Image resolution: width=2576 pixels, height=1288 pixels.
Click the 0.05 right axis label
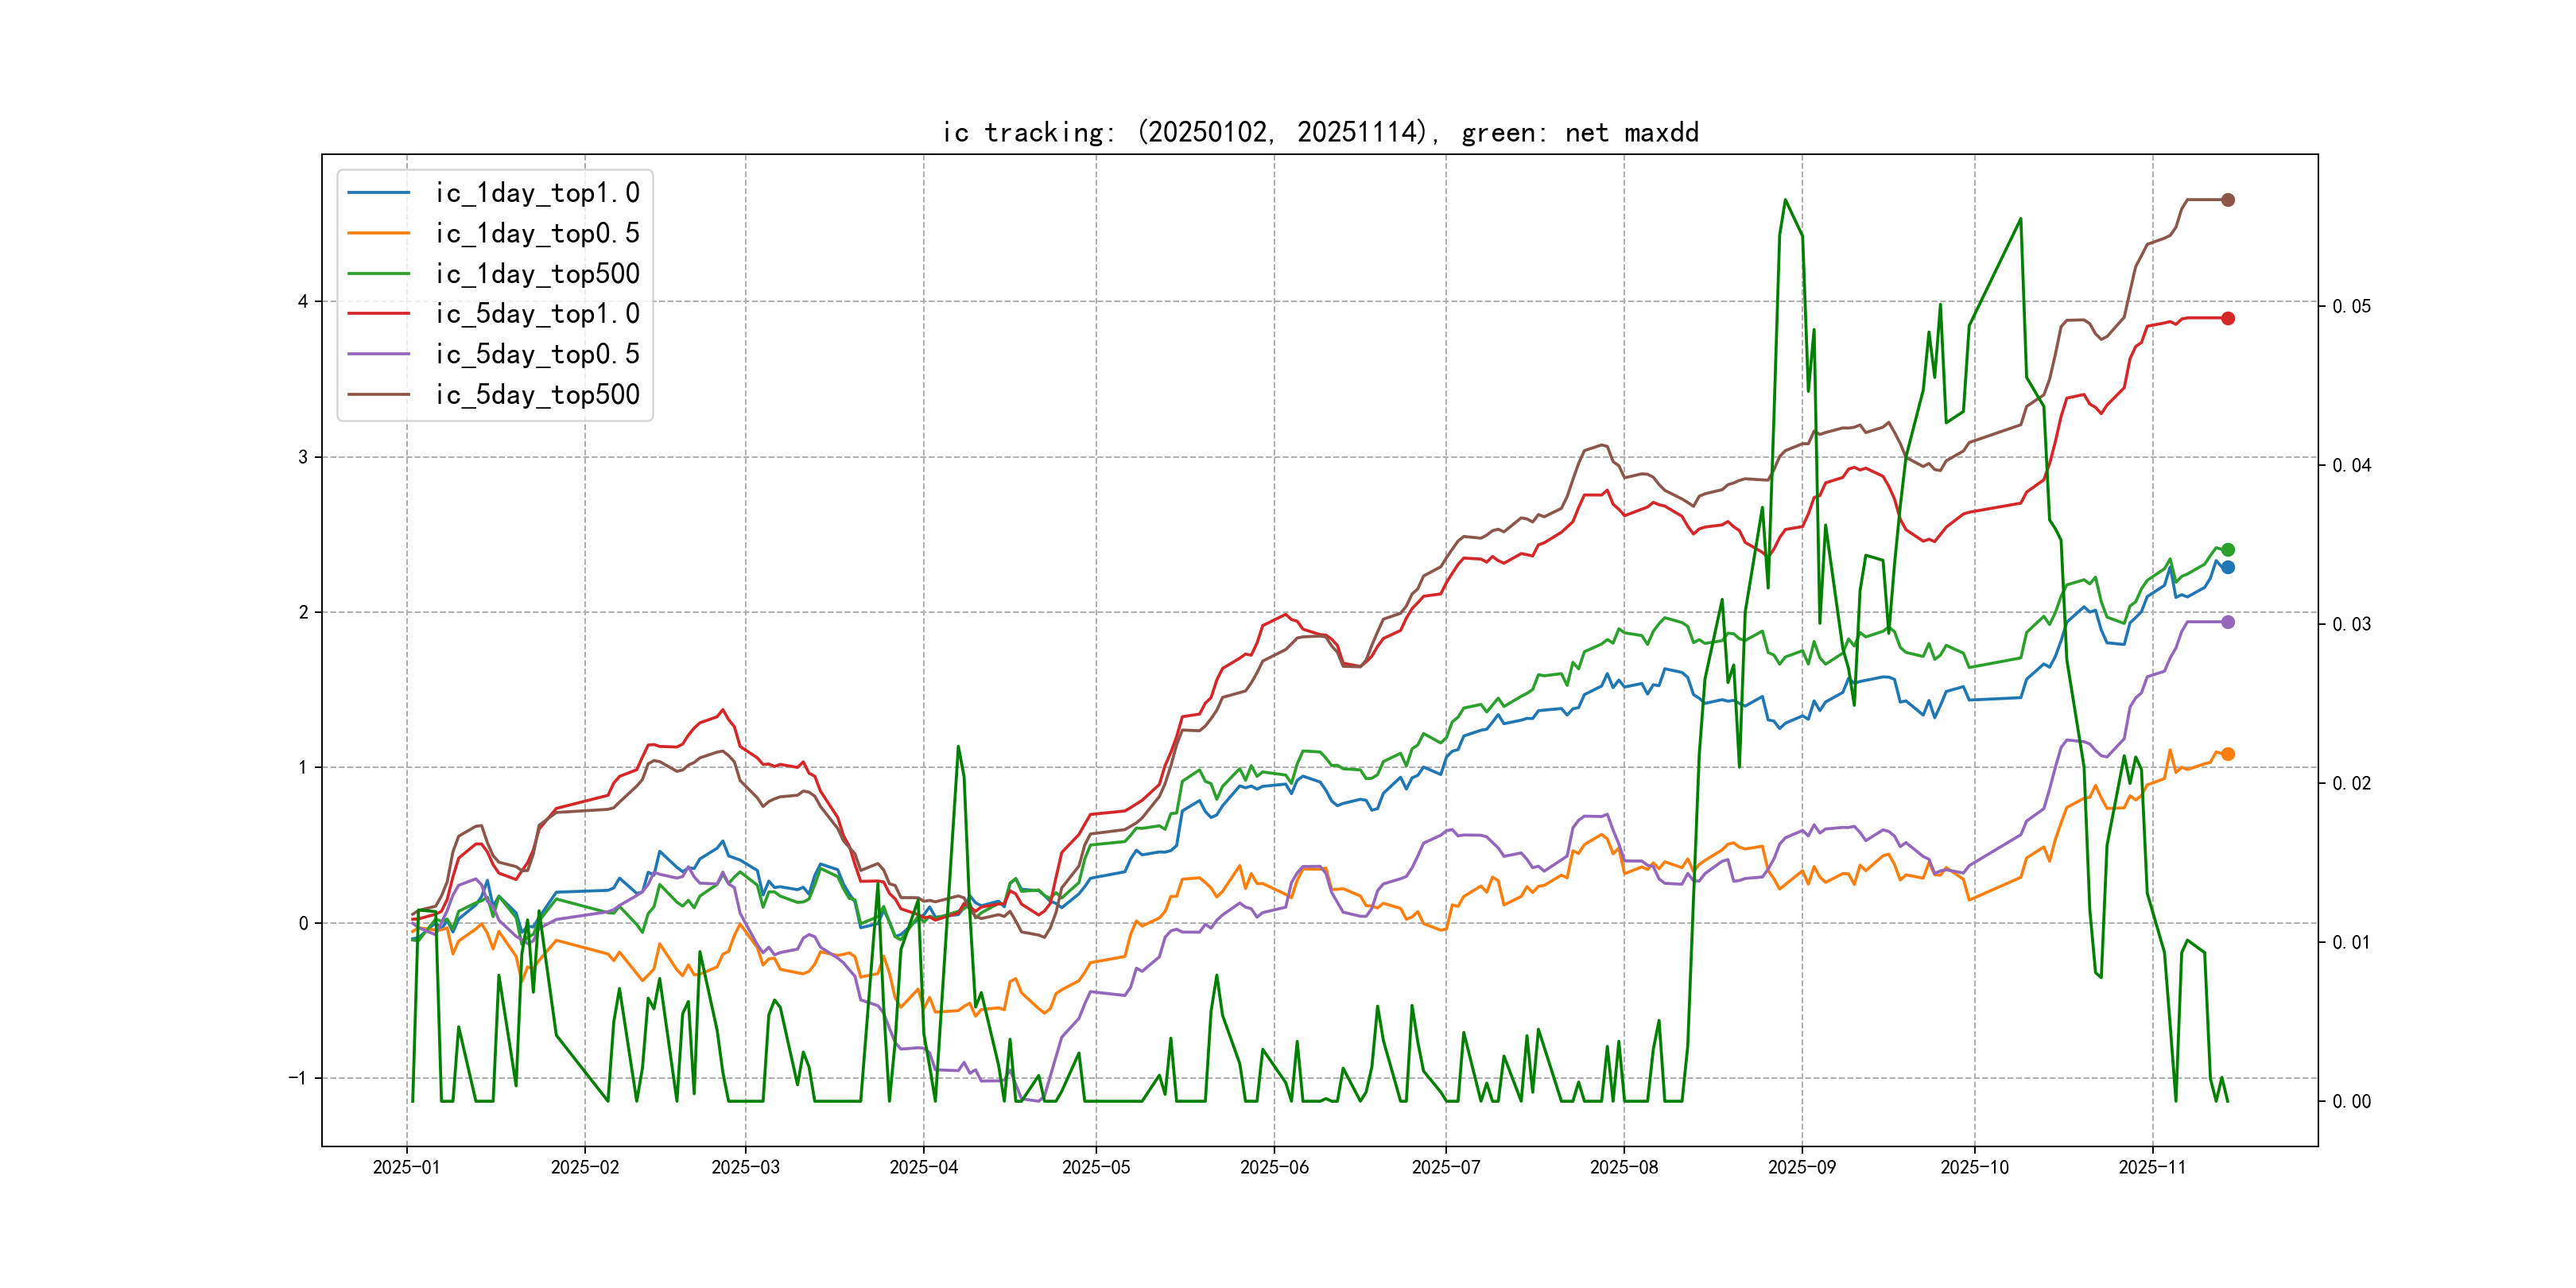click(x=2351, y=306)
